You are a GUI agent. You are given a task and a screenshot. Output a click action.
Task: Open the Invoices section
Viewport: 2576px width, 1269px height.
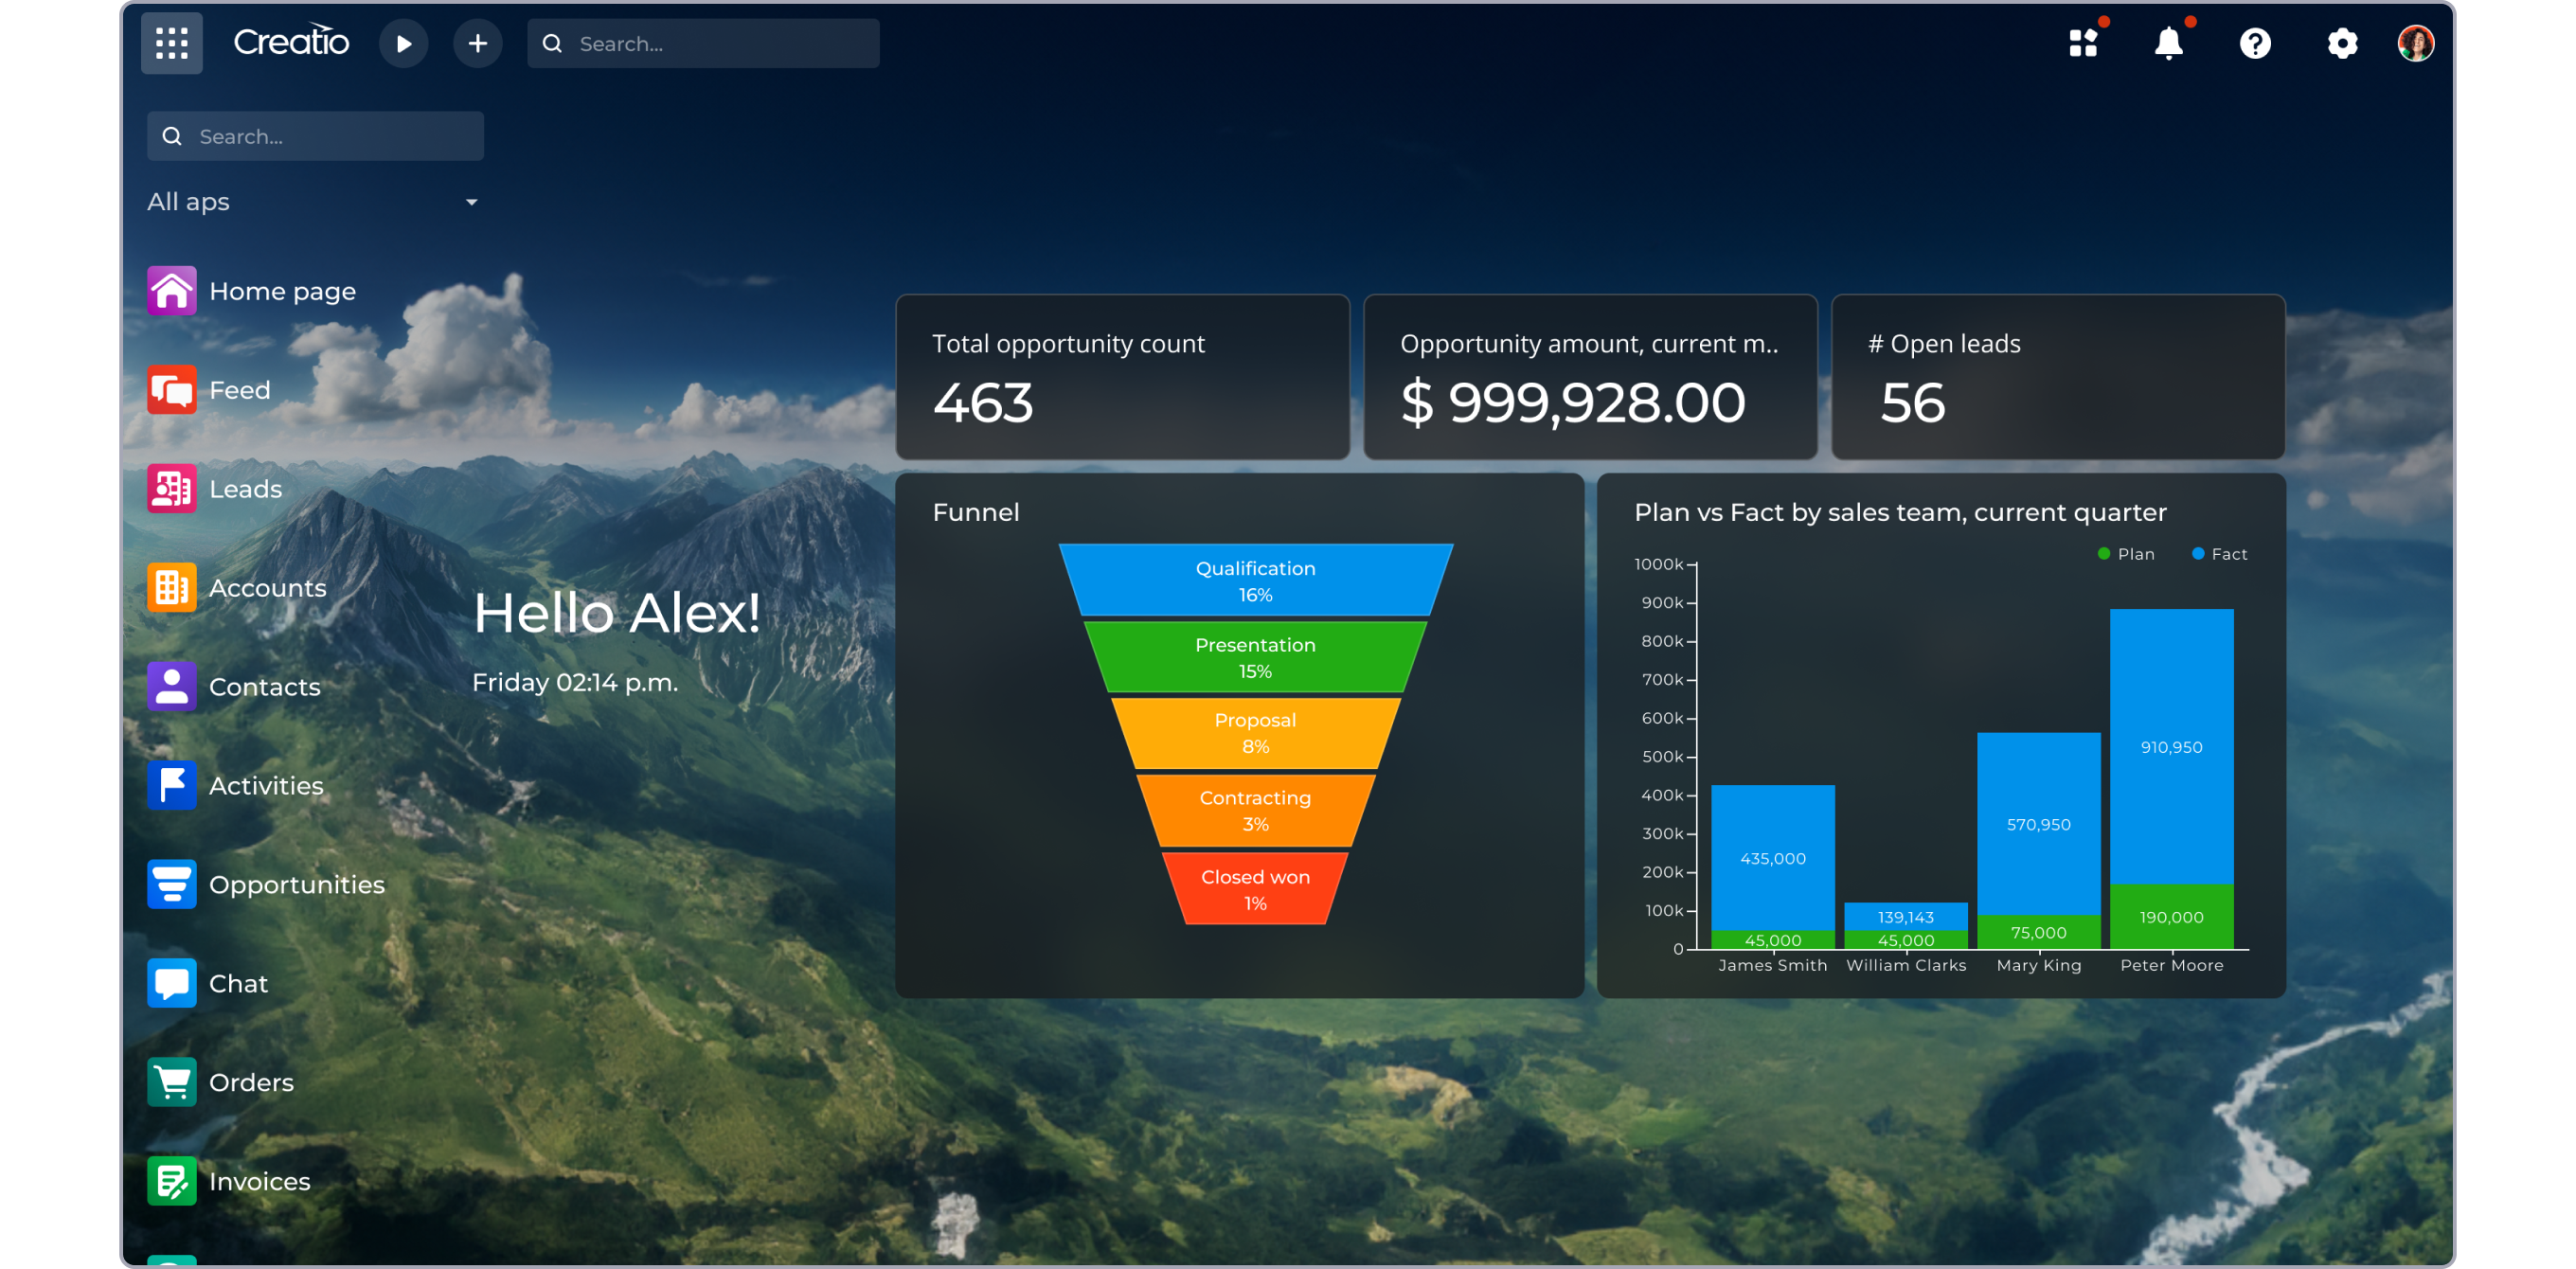pos(259,1181)
